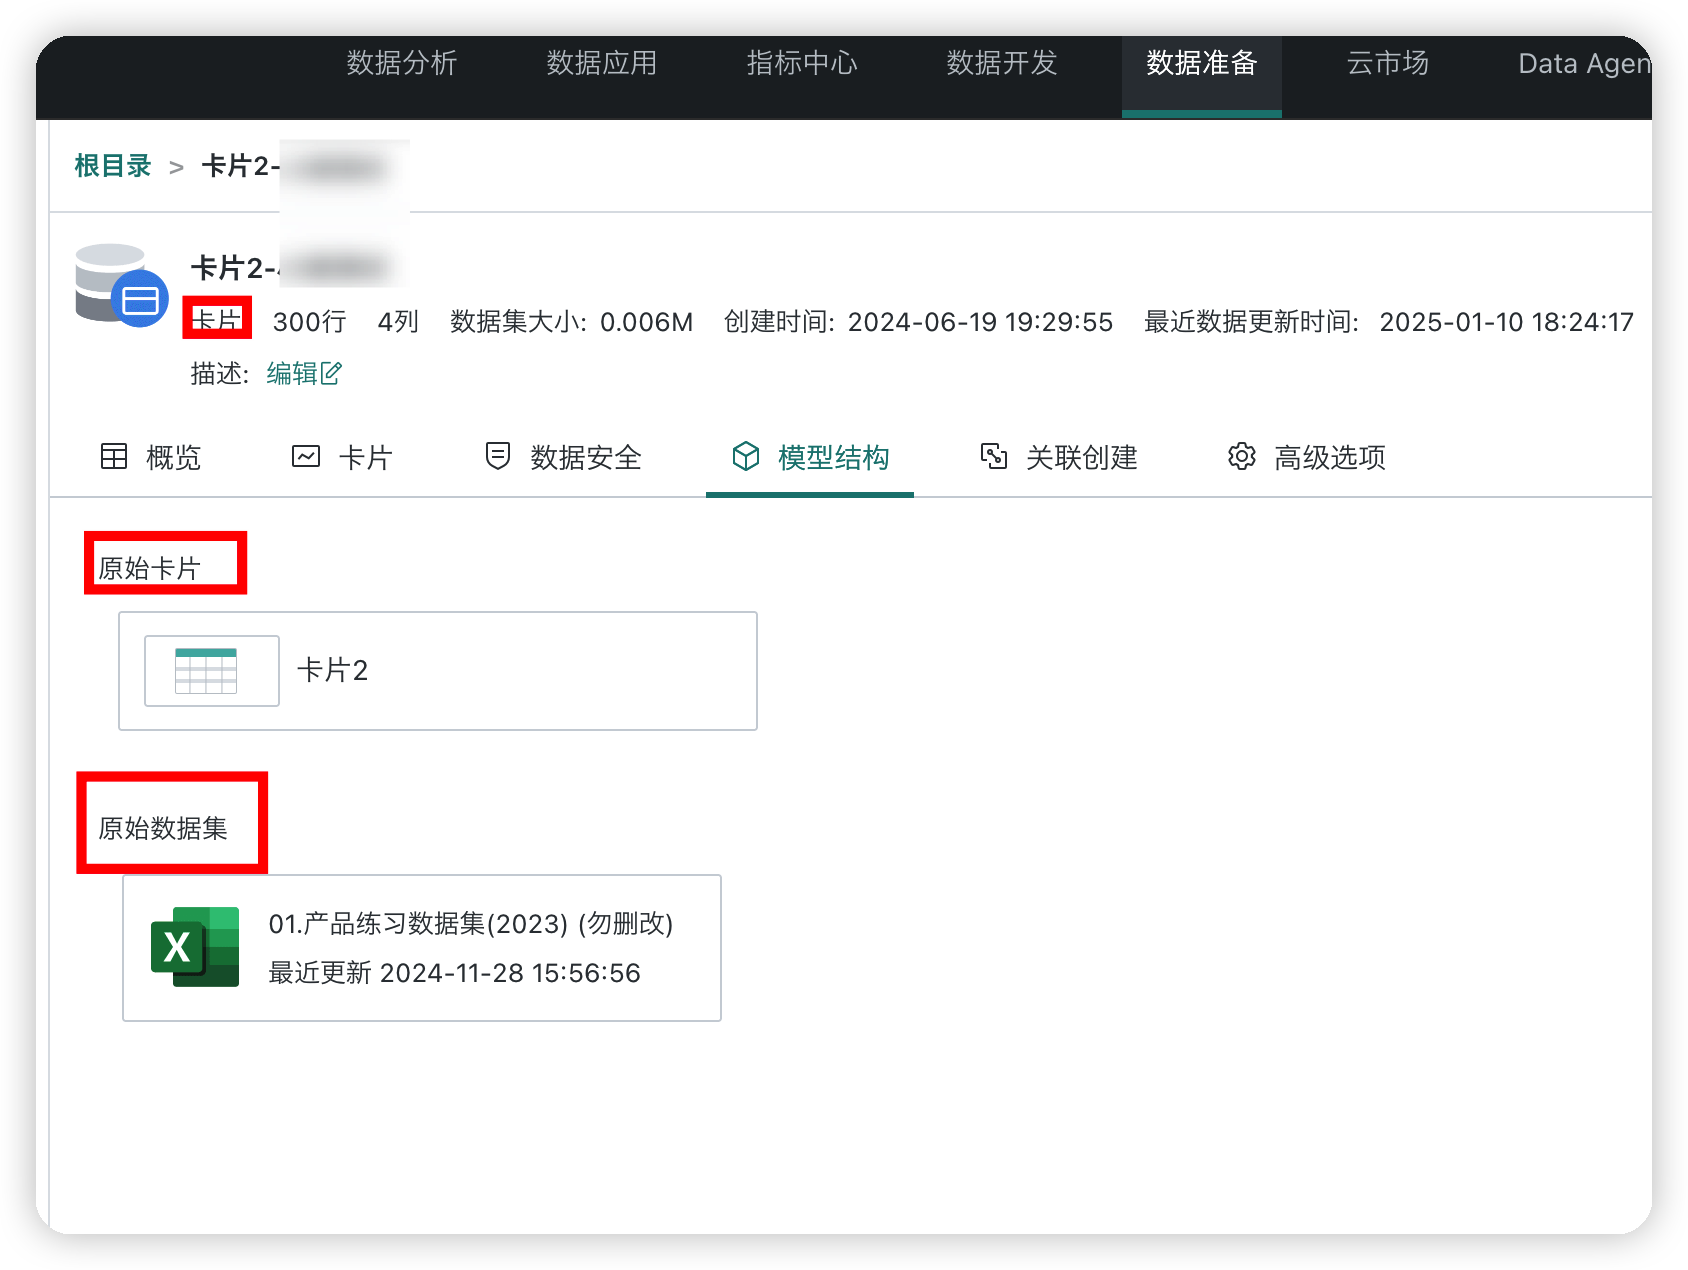Image resolution: width=1688 pixels, height=1270 pixels.
Task: Open 指标中心 from the navigation bar
Action: (800, 63)
